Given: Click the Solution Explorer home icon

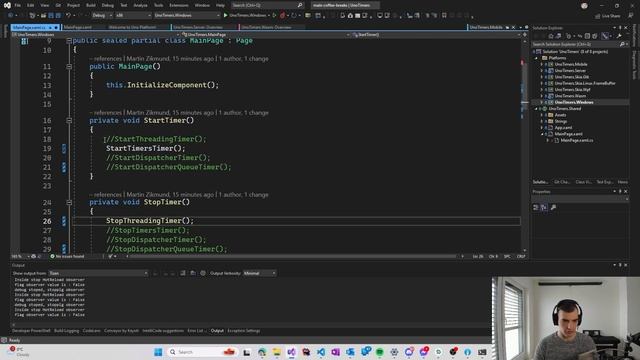Looking at the screenshot, I should (551, 36).
